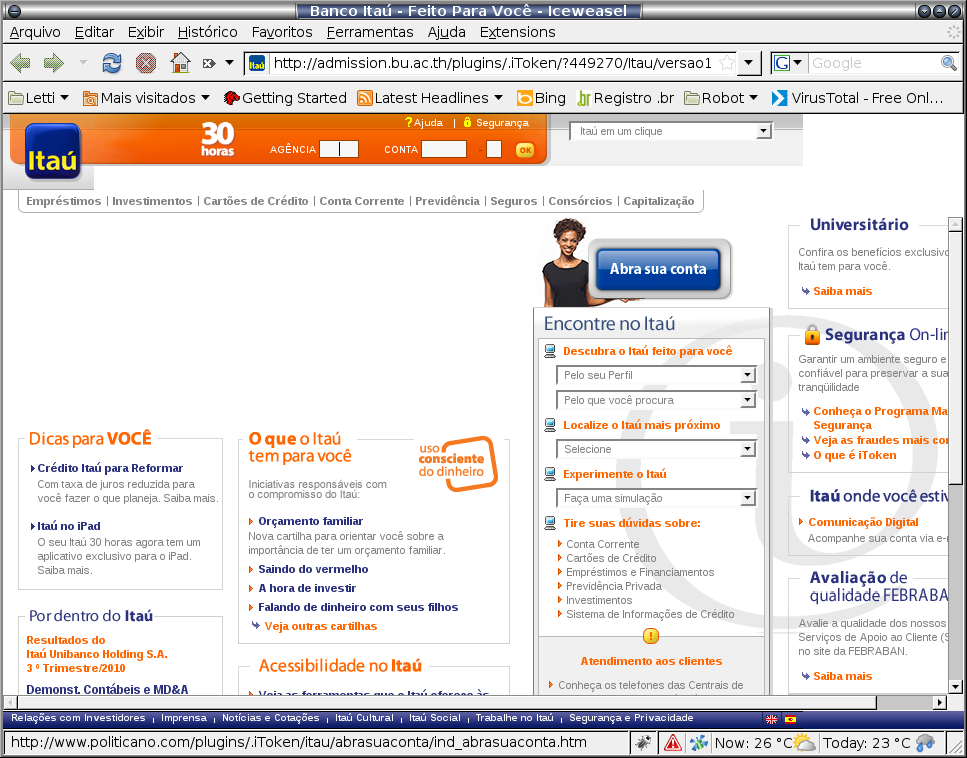Click the Itaú favicon in the address bar
This screenshot has height=758, width=967.
click(257, 63)
